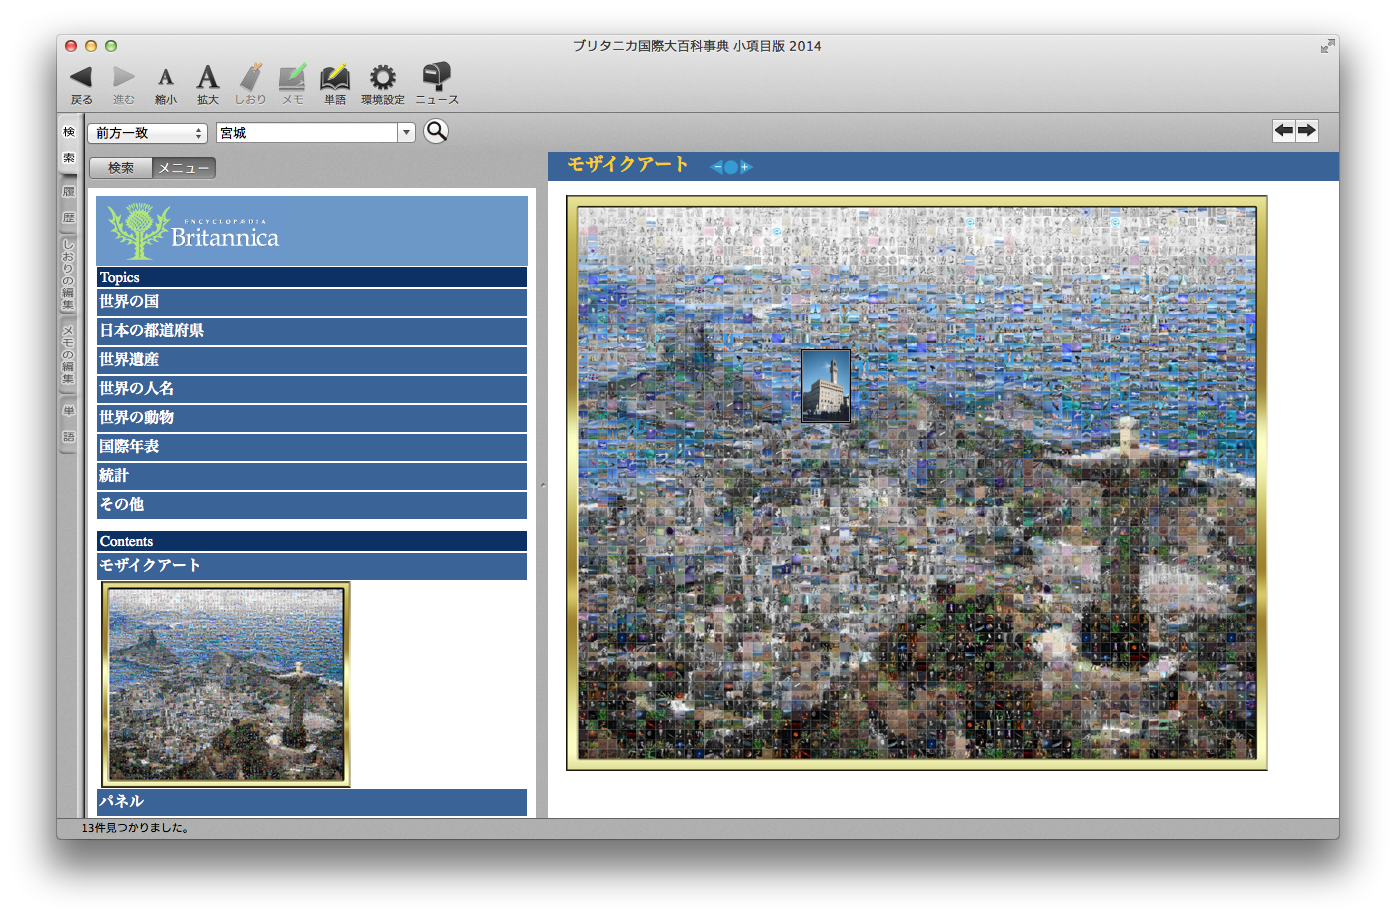Click the mosaic zoom plus control

746,167
